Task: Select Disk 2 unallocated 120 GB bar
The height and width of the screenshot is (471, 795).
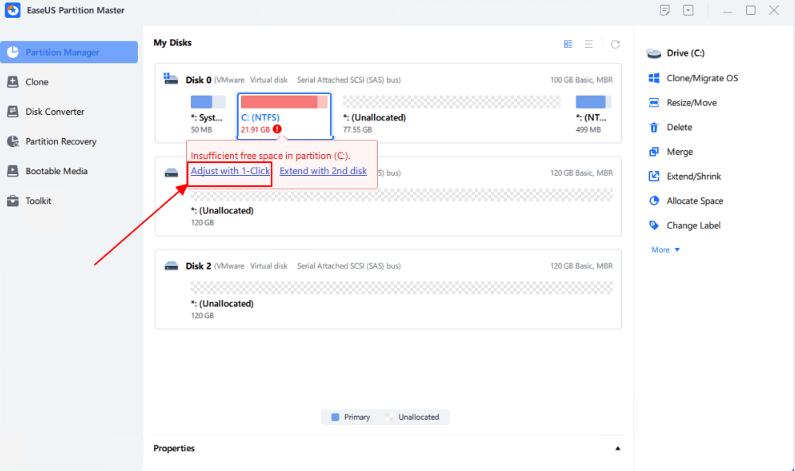Action: 402,287
